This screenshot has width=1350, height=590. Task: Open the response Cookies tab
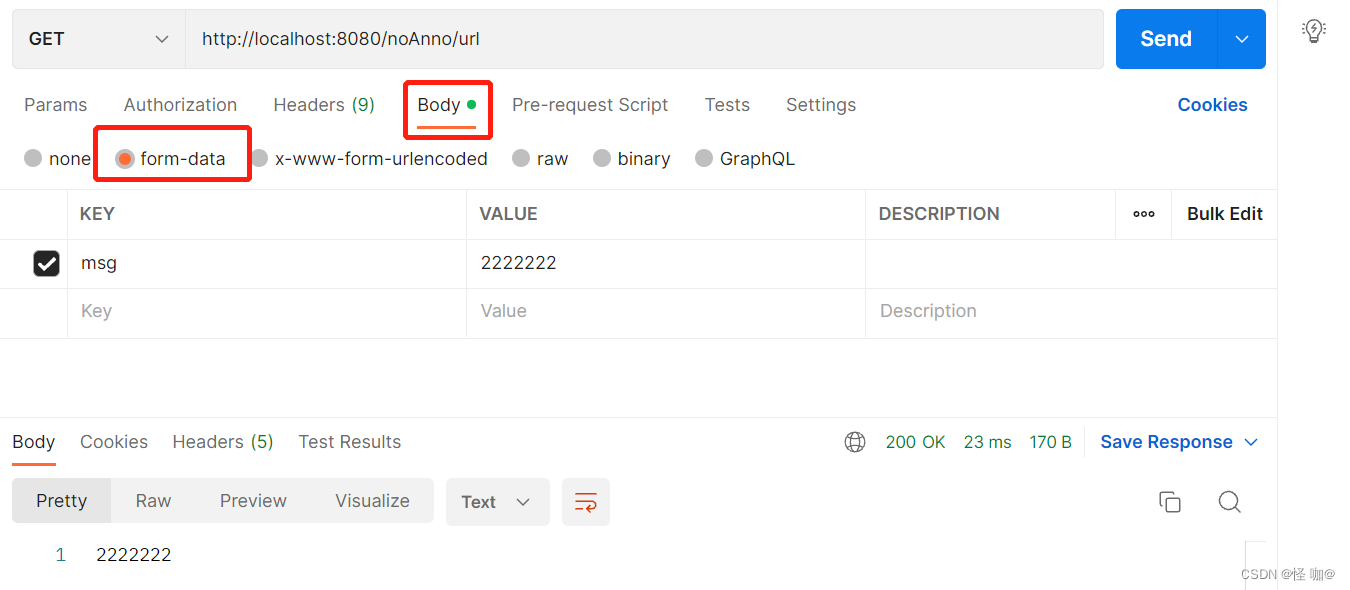(x=114, y=442)
